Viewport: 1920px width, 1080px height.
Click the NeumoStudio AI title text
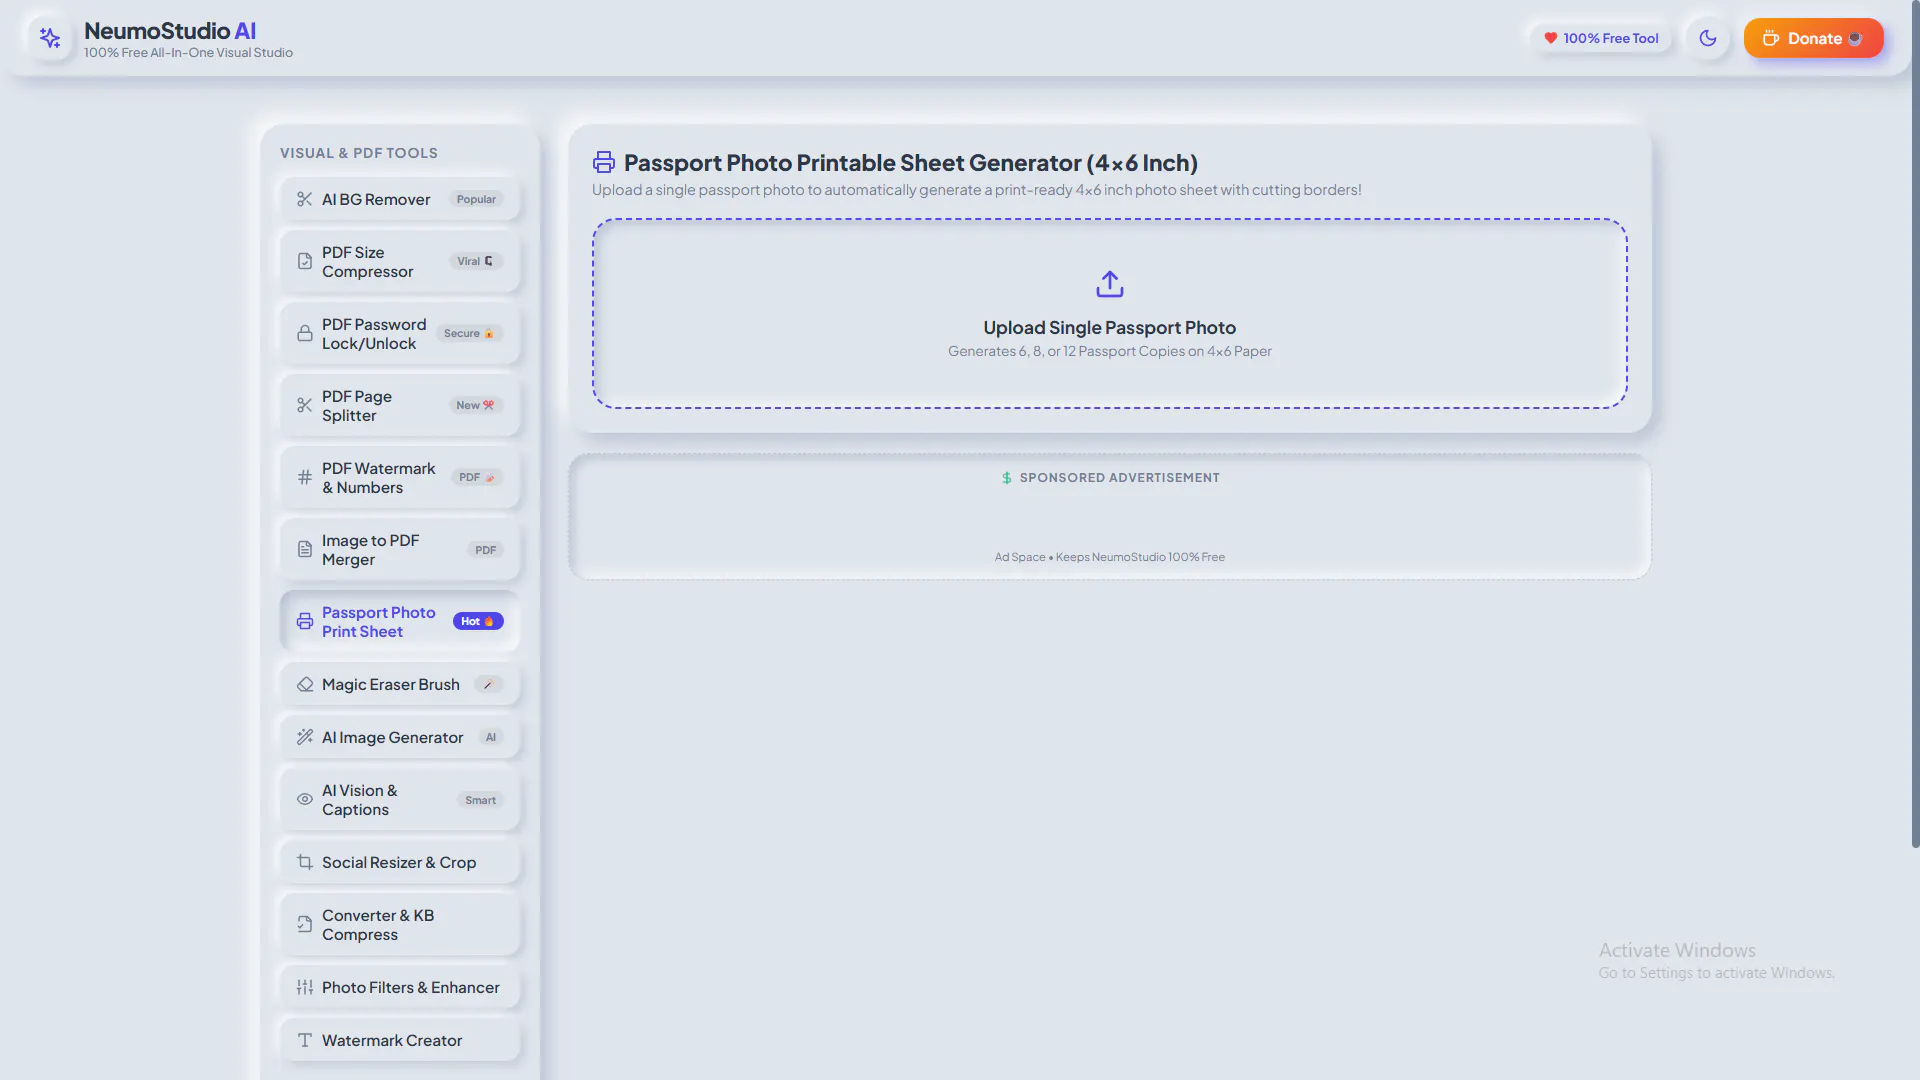[x=170, y=31]
